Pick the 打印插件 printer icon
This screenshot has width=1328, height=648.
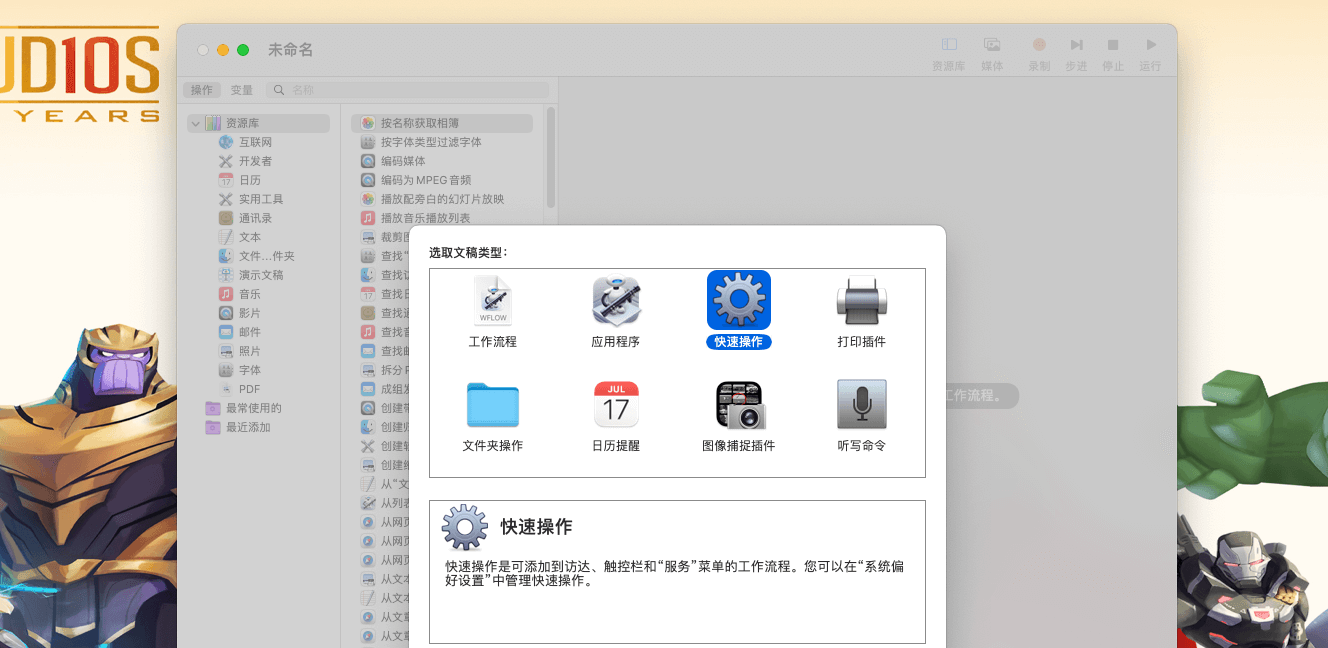click(x=861, y=301)
